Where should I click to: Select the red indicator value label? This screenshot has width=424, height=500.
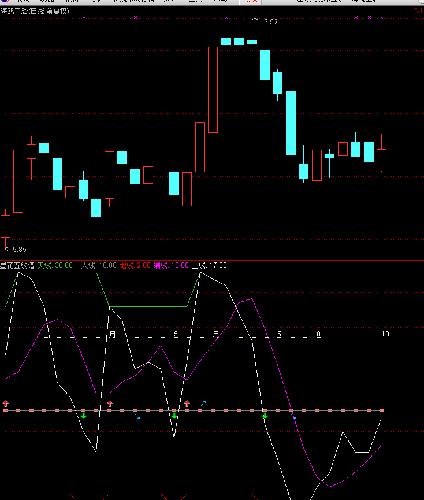[x=135, y=266]
